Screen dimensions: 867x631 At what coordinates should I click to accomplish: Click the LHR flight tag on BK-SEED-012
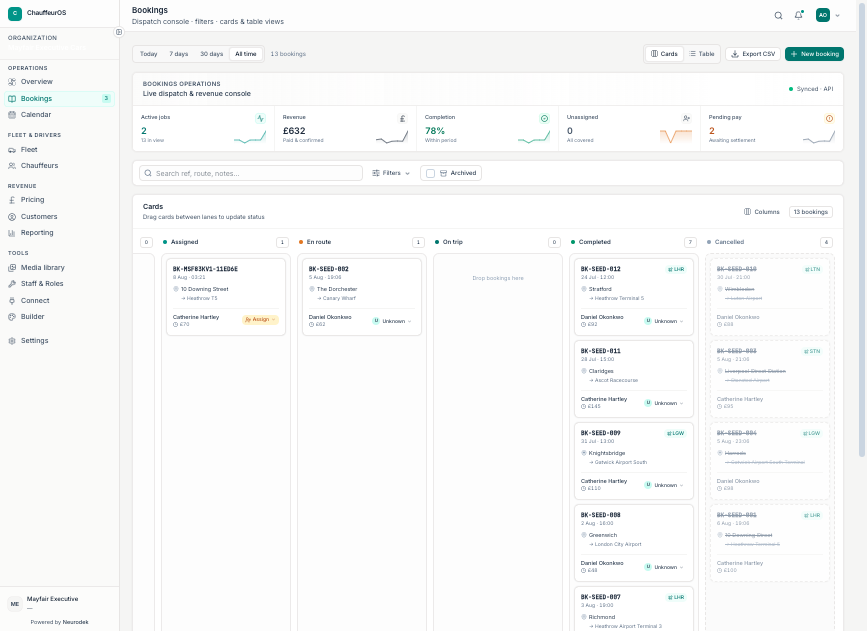click(x=676, y=269)
